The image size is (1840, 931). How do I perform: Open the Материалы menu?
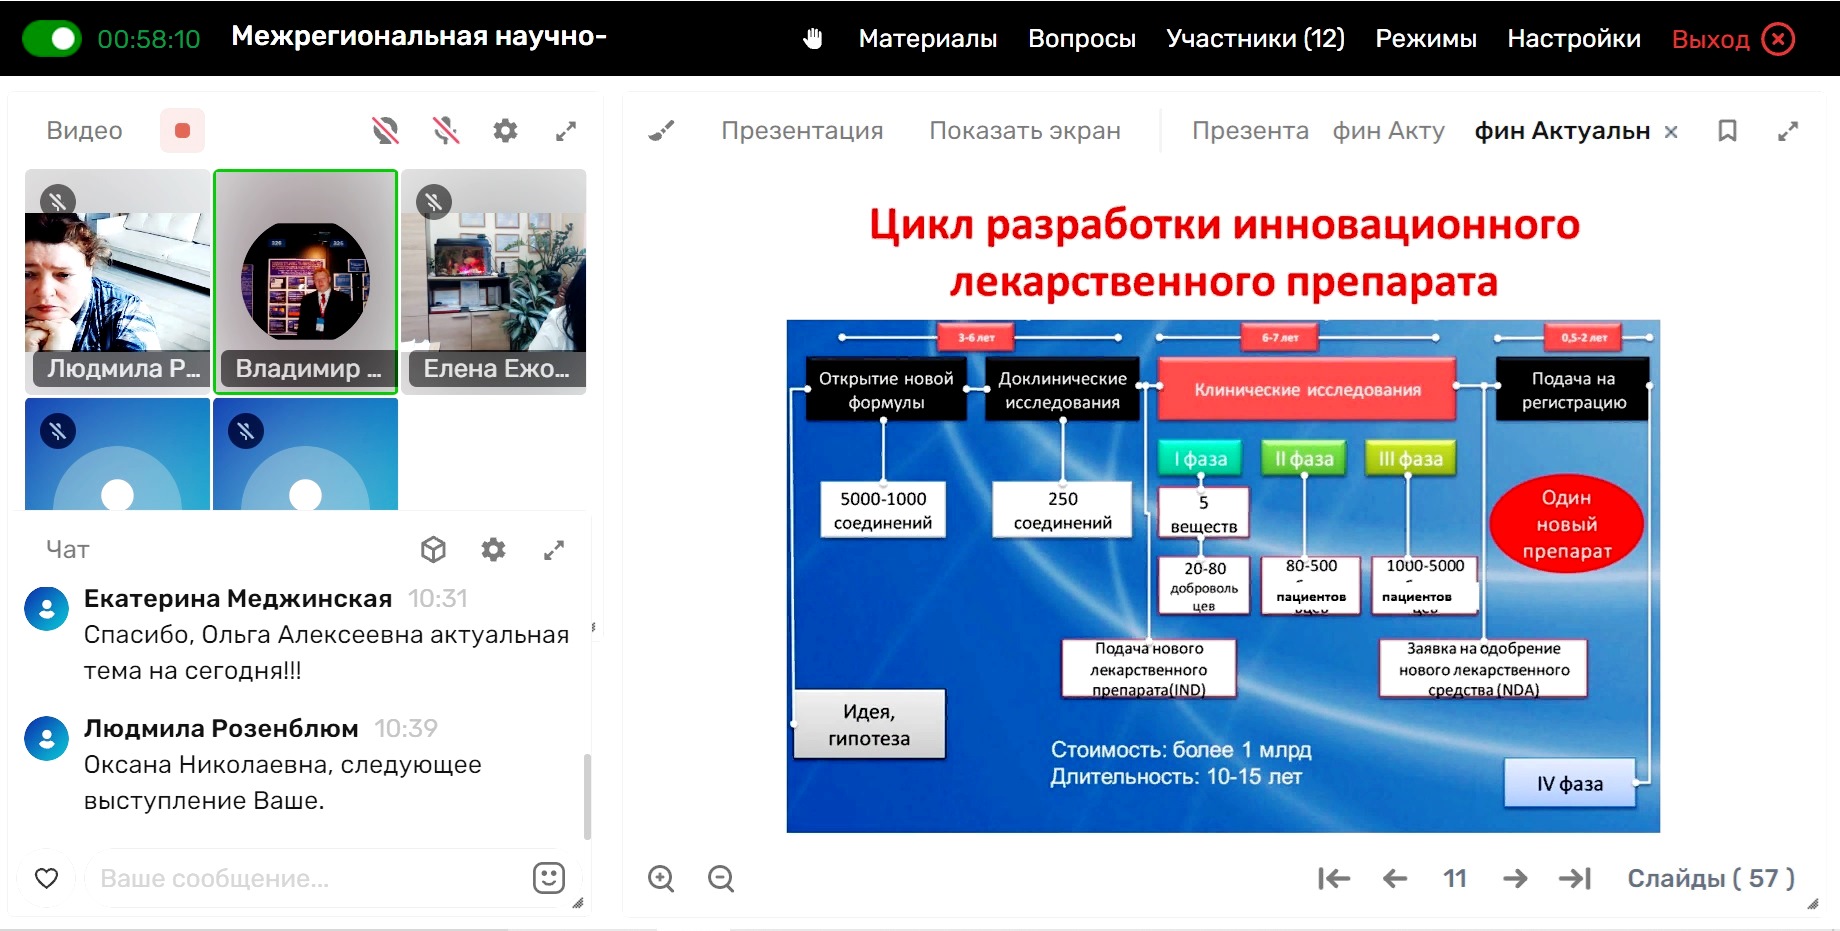point(928,39)
